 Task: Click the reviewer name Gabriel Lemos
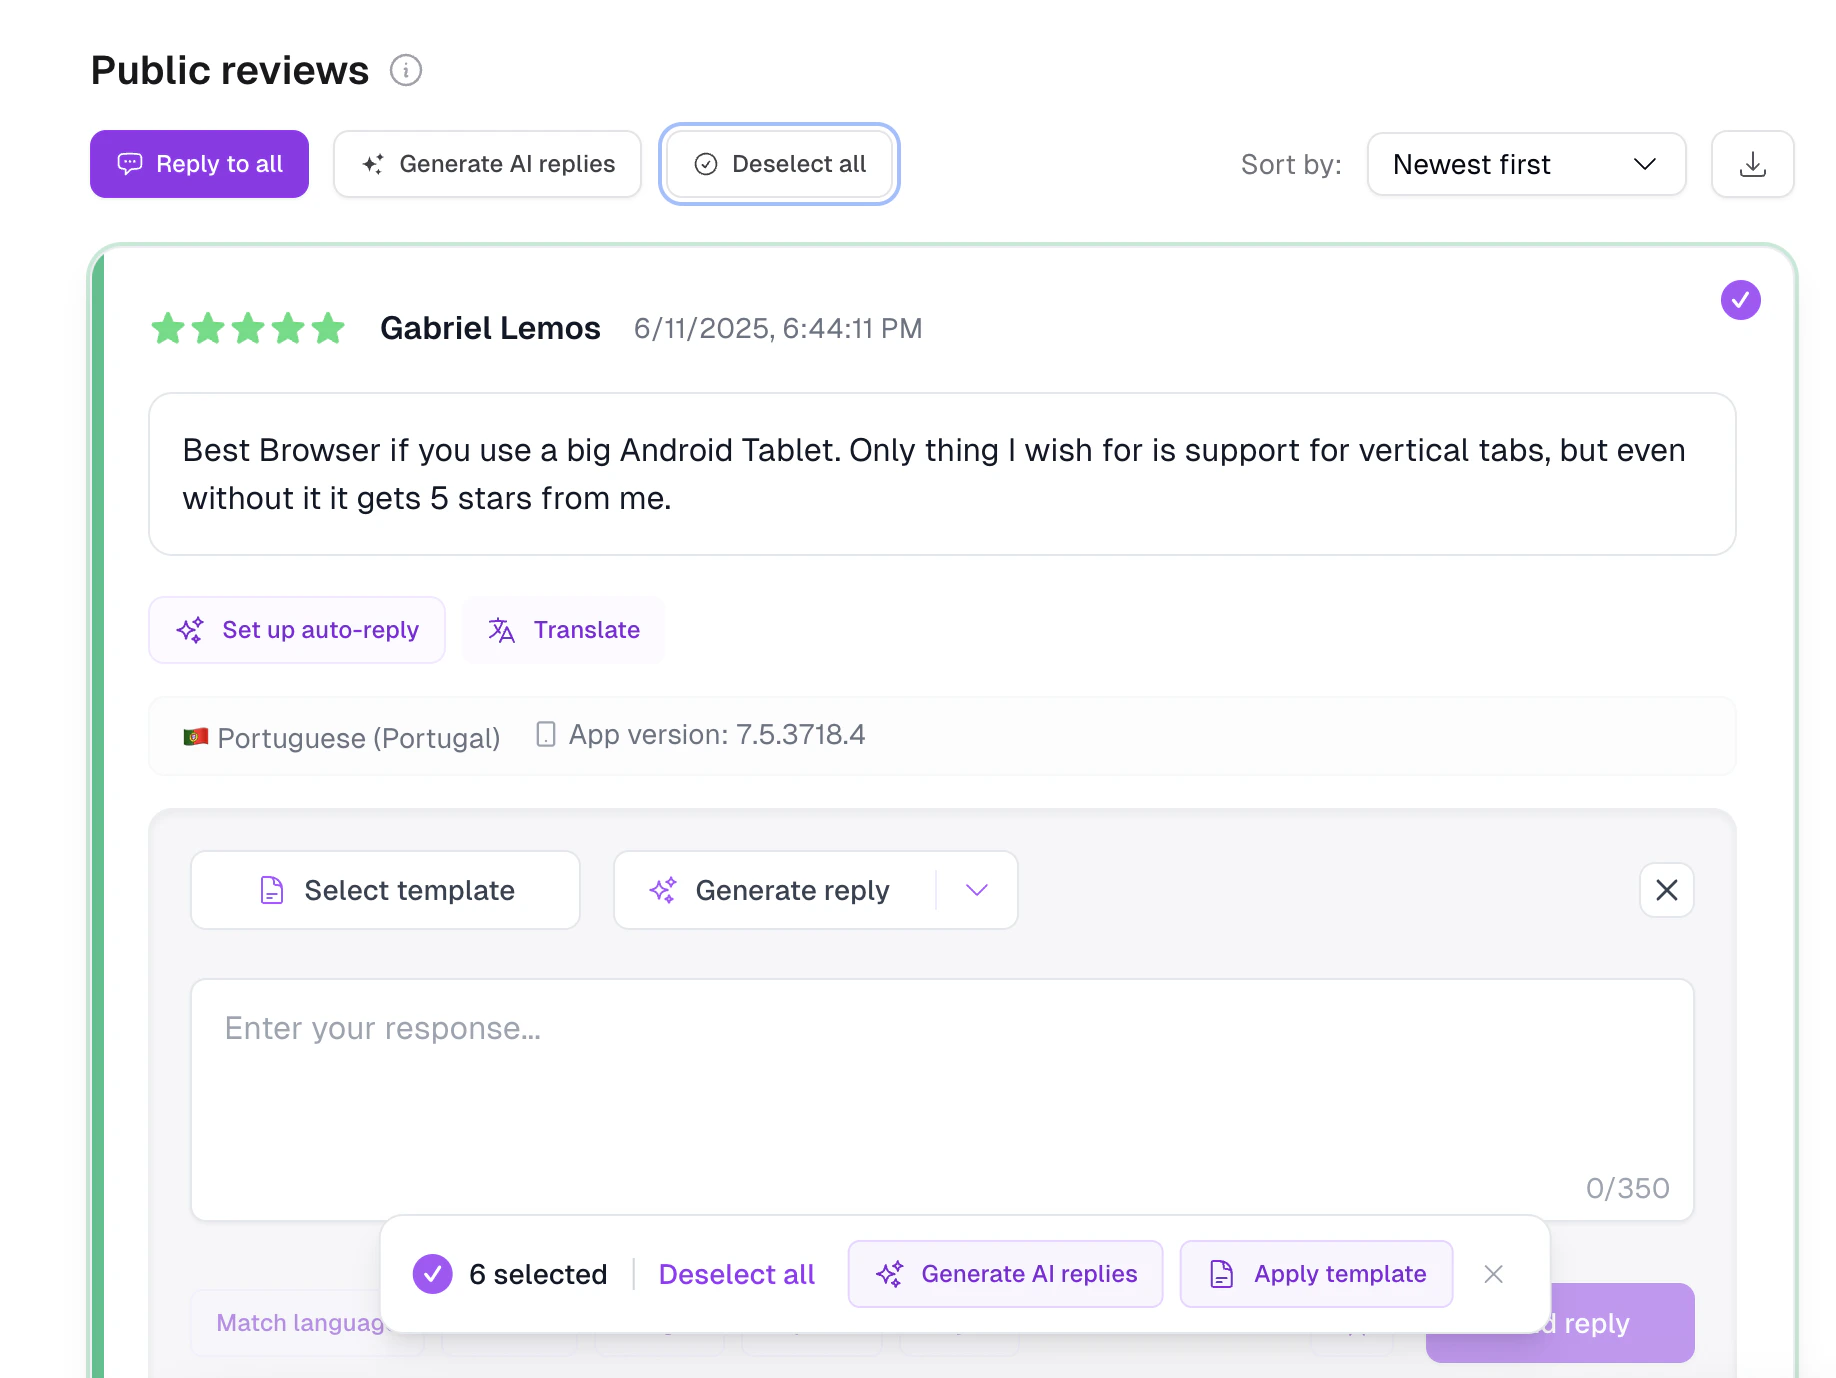click(x=490, y=328)
